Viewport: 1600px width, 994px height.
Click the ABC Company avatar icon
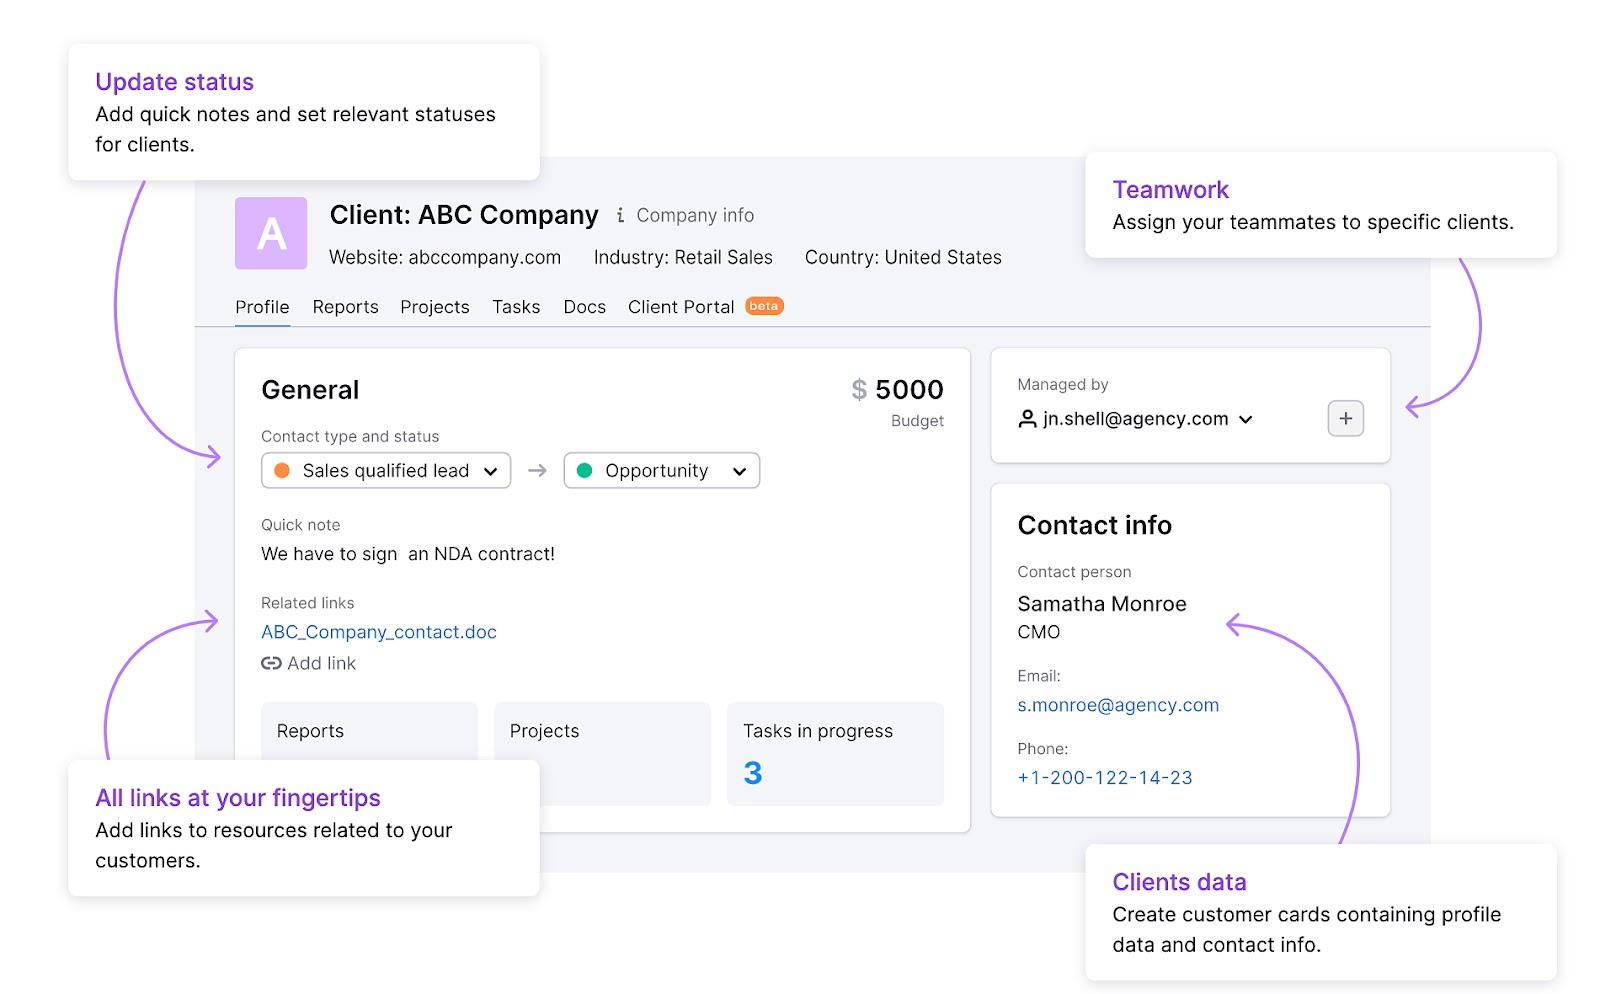coord(269,233)
